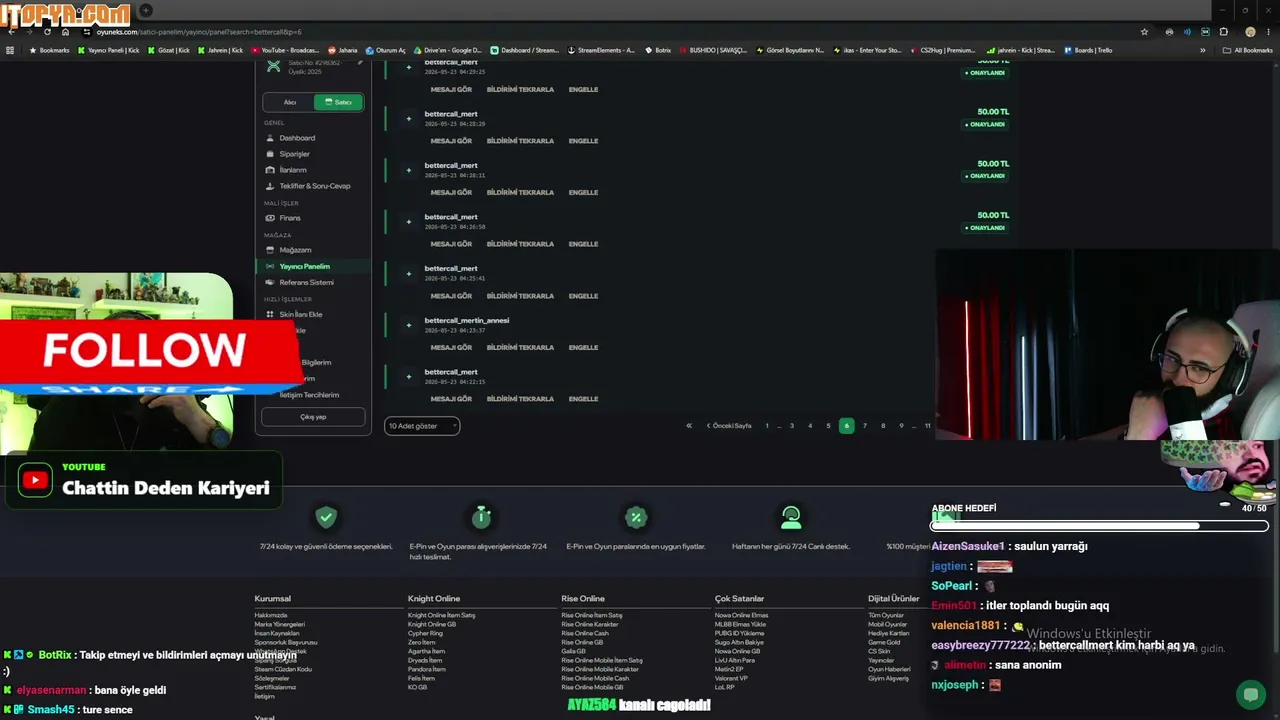The height and width of the screenshot is (720, 1280).
Task: Open the Botrix bookmark
Action: 659,50
